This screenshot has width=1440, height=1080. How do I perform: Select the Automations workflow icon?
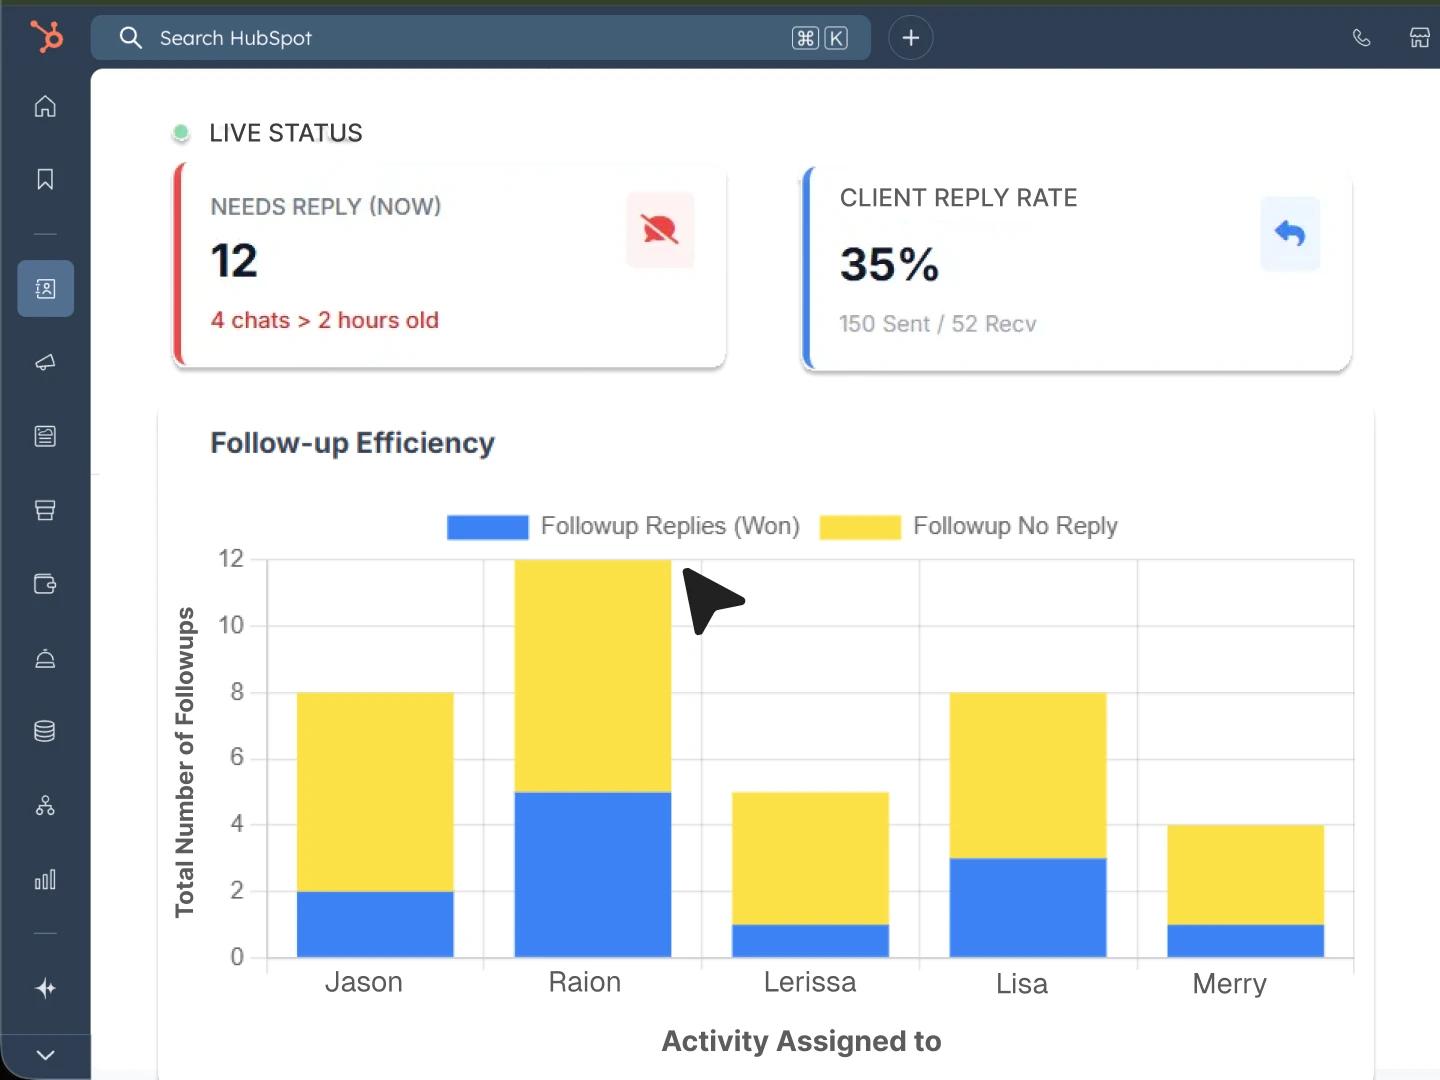(x=45, y=806)
